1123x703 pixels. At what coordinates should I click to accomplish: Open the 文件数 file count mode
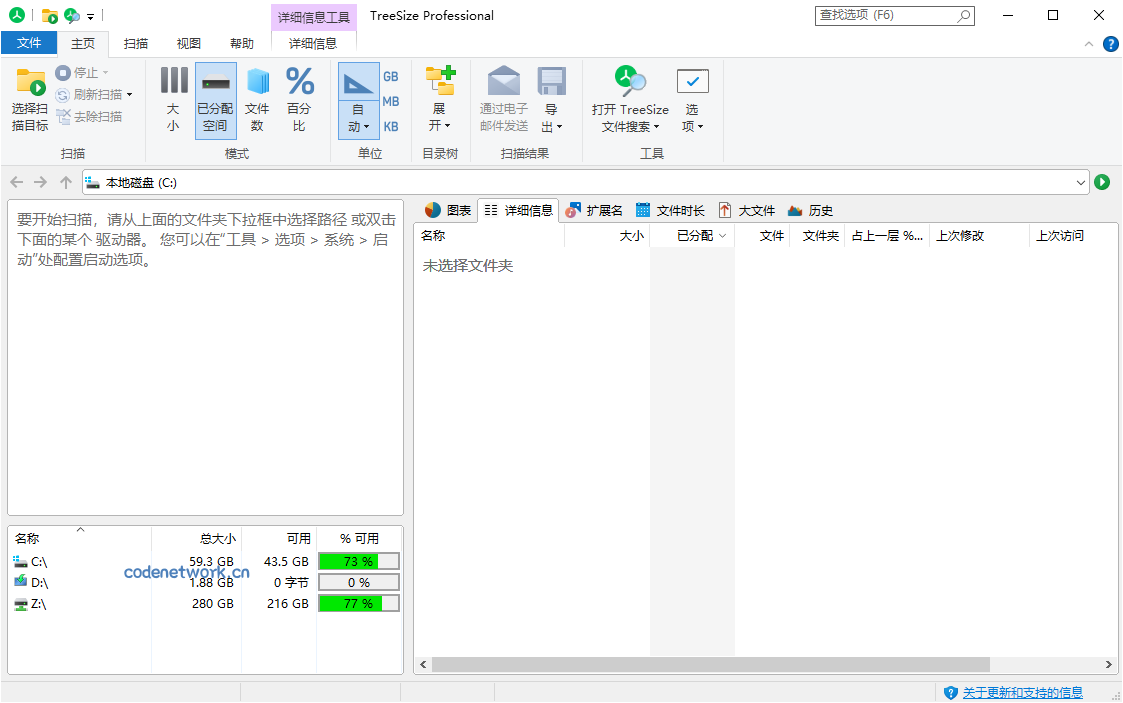258,98
